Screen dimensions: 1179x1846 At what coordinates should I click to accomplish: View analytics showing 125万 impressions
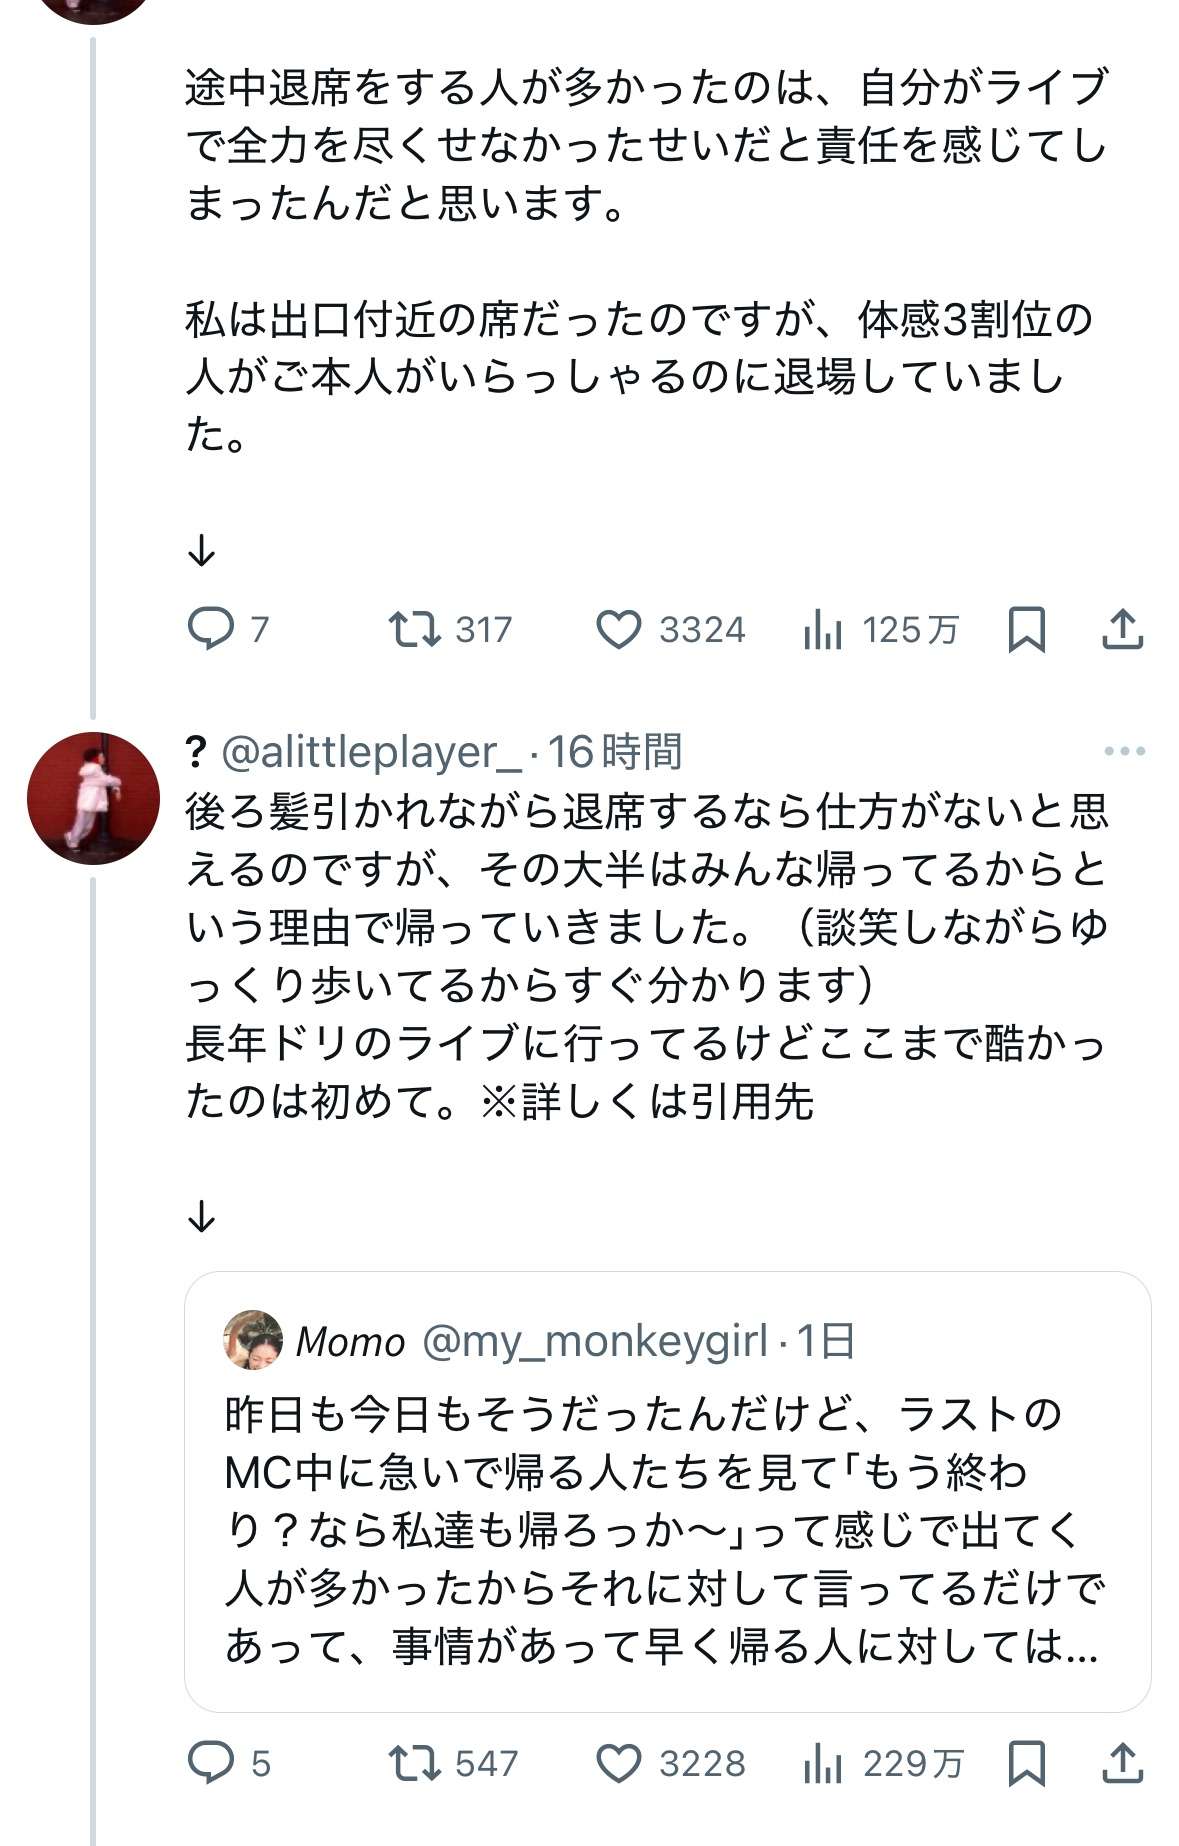(823, 629)
